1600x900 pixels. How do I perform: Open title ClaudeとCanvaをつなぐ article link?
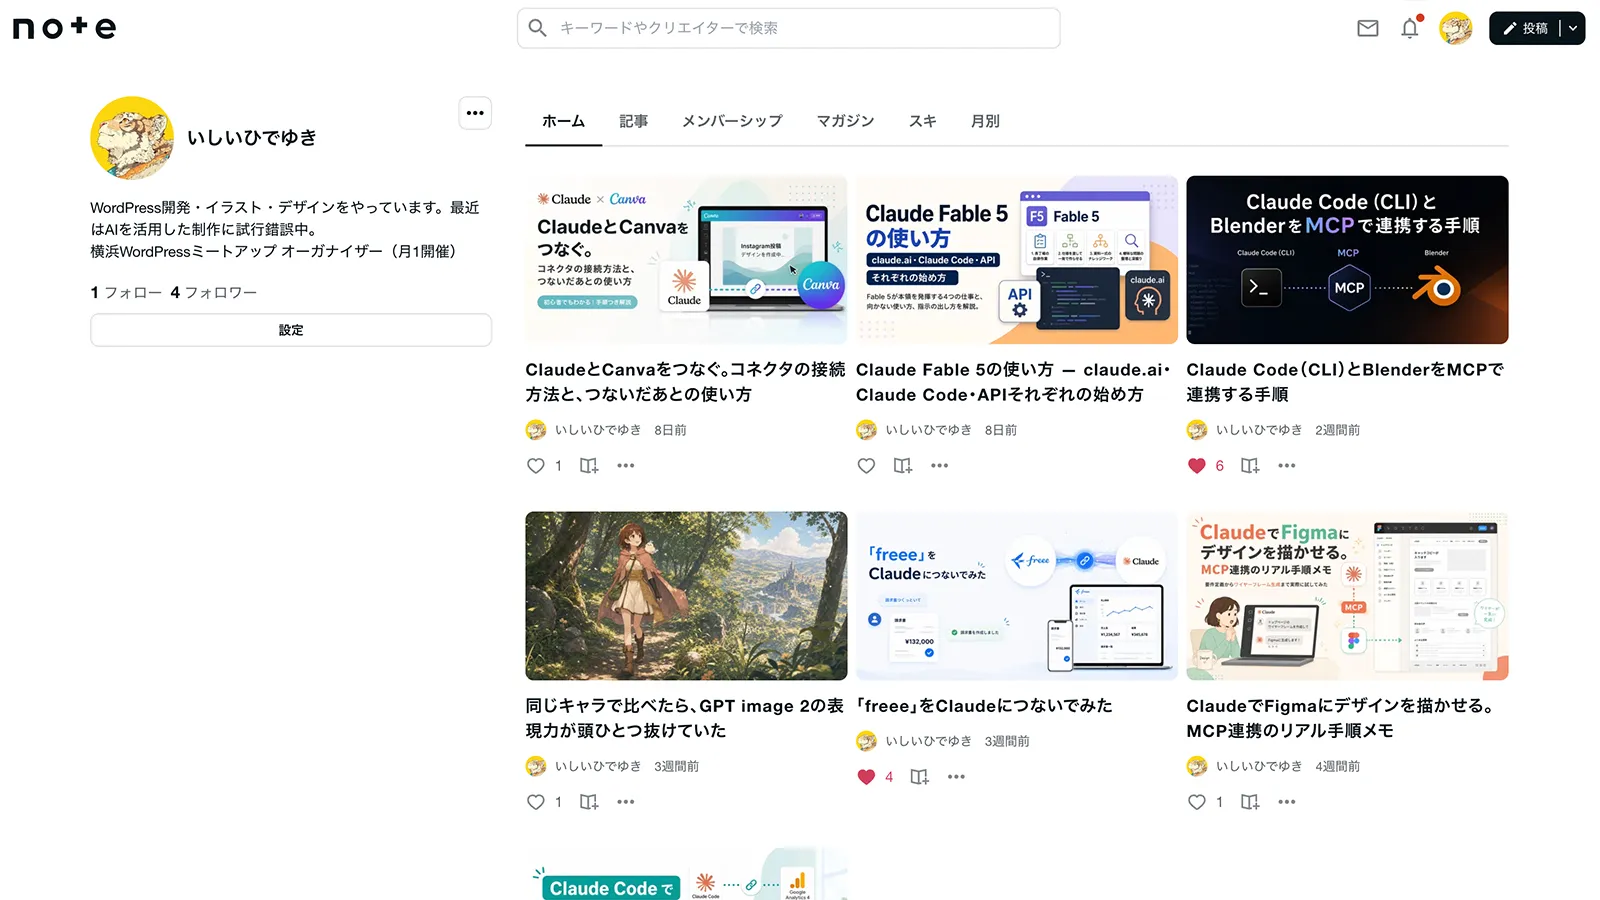click(x=685, y=382)
